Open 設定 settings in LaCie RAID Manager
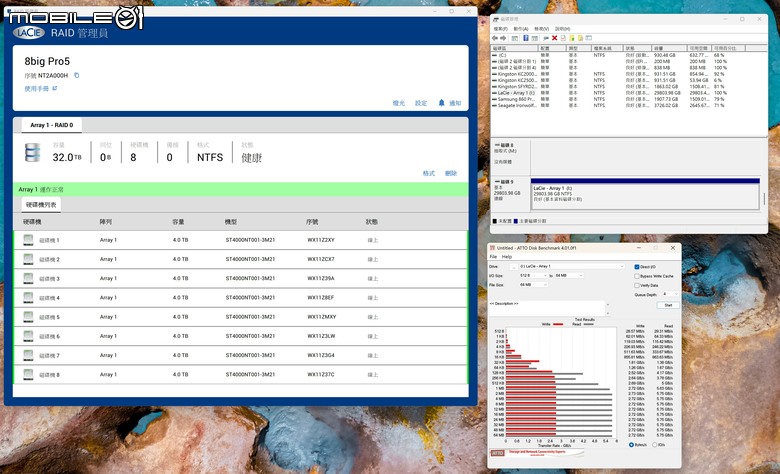 [421, 103]
